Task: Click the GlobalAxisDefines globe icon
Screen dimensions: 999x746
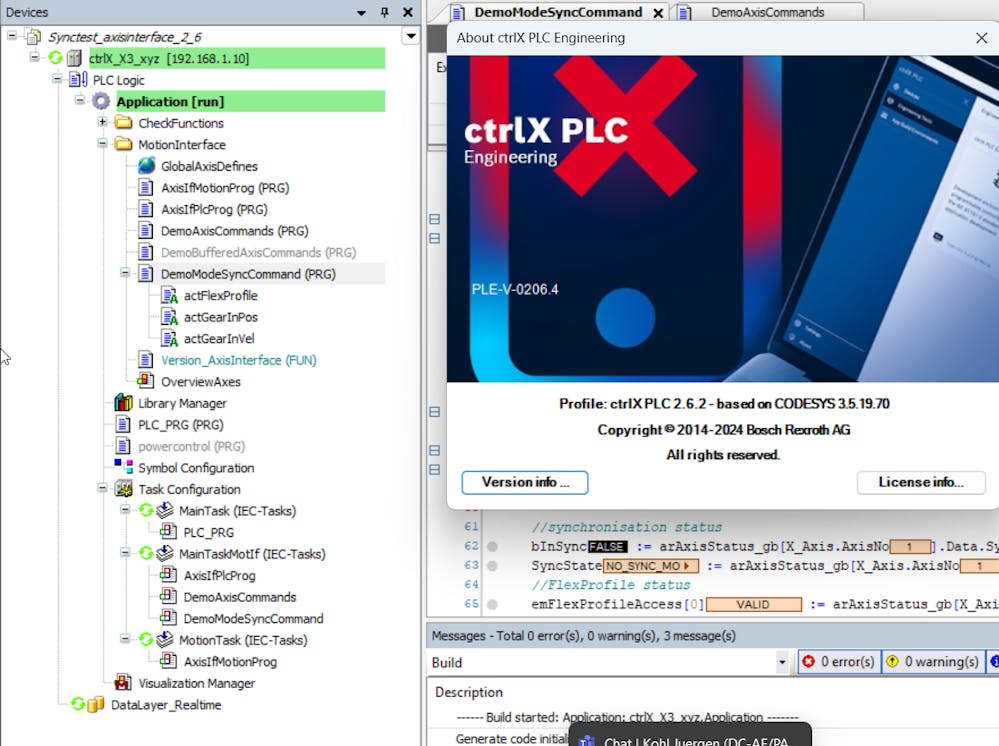Action: 146,166
